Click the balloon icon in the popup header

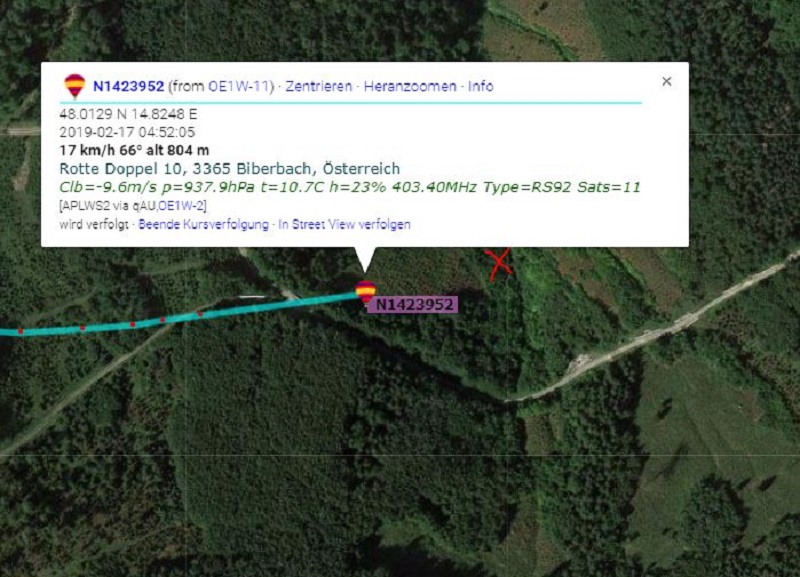point(74,85)
